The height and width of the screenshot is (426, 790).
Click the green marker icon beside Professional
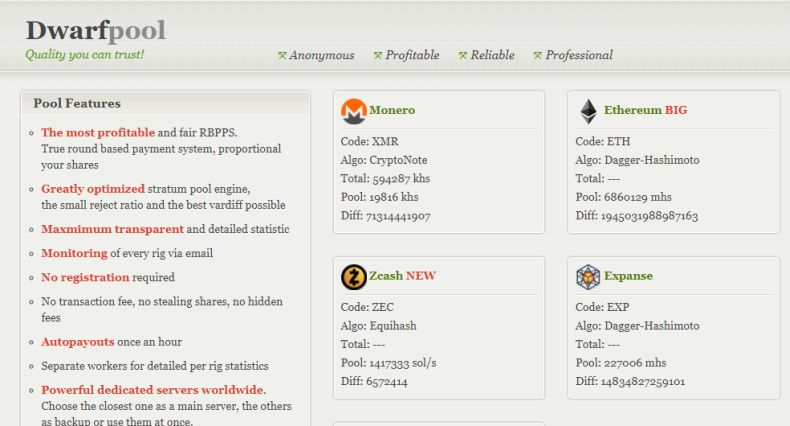[x=538, y=55]
